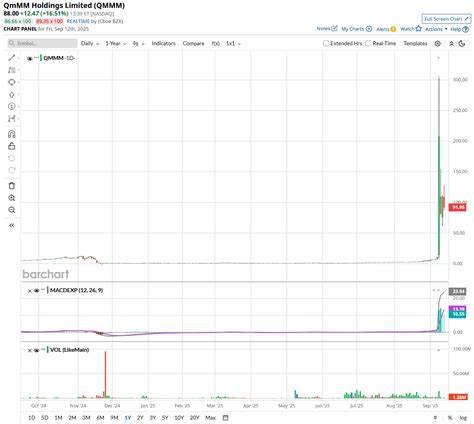Open the Compare menu
The width and height of the screenshot is (474, 424).
[193, 44]
